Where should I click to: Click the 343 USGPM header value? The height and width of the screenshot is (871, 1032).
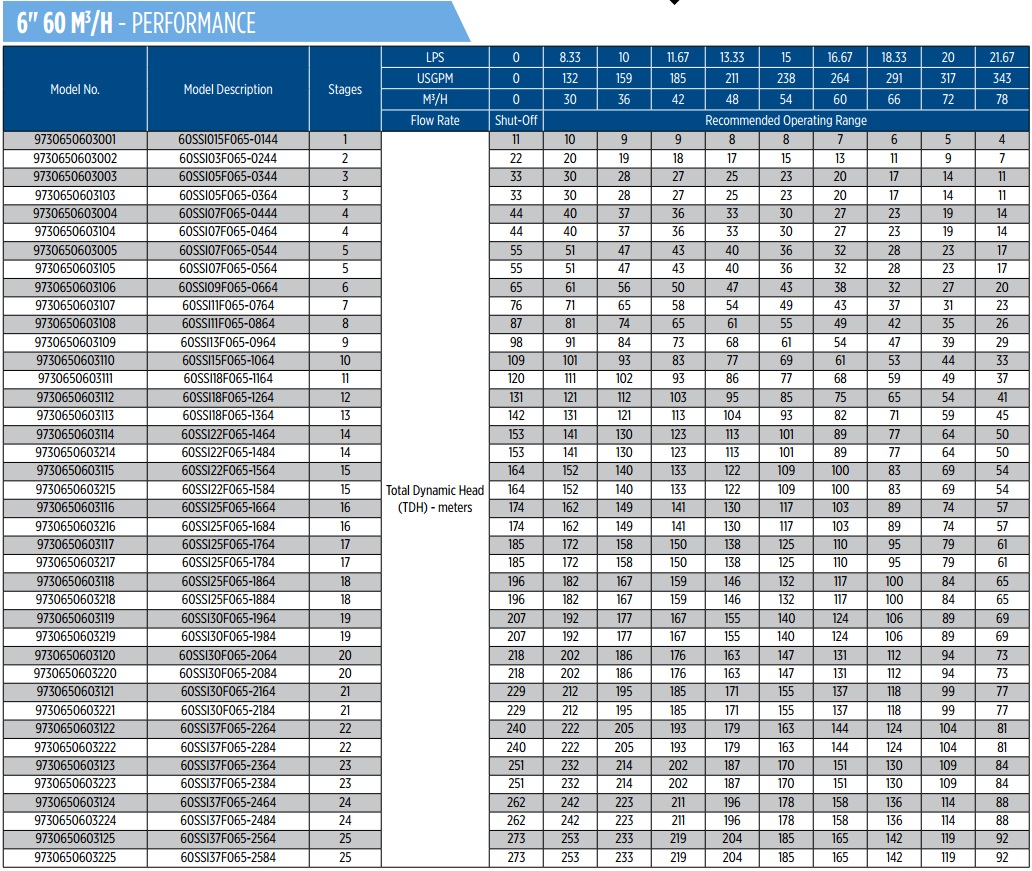(x=1002, y=78)
